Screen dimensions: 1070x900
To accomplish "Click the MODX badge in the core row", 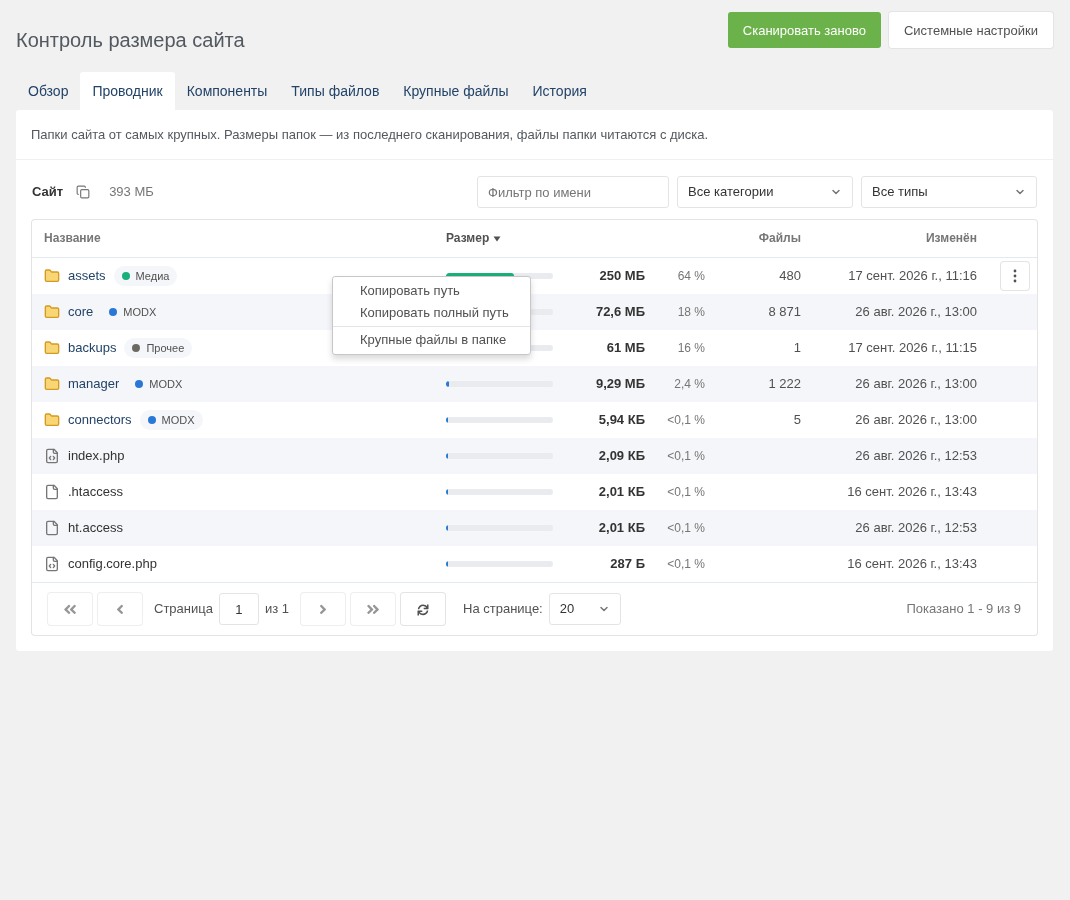I will coord(133,312).
